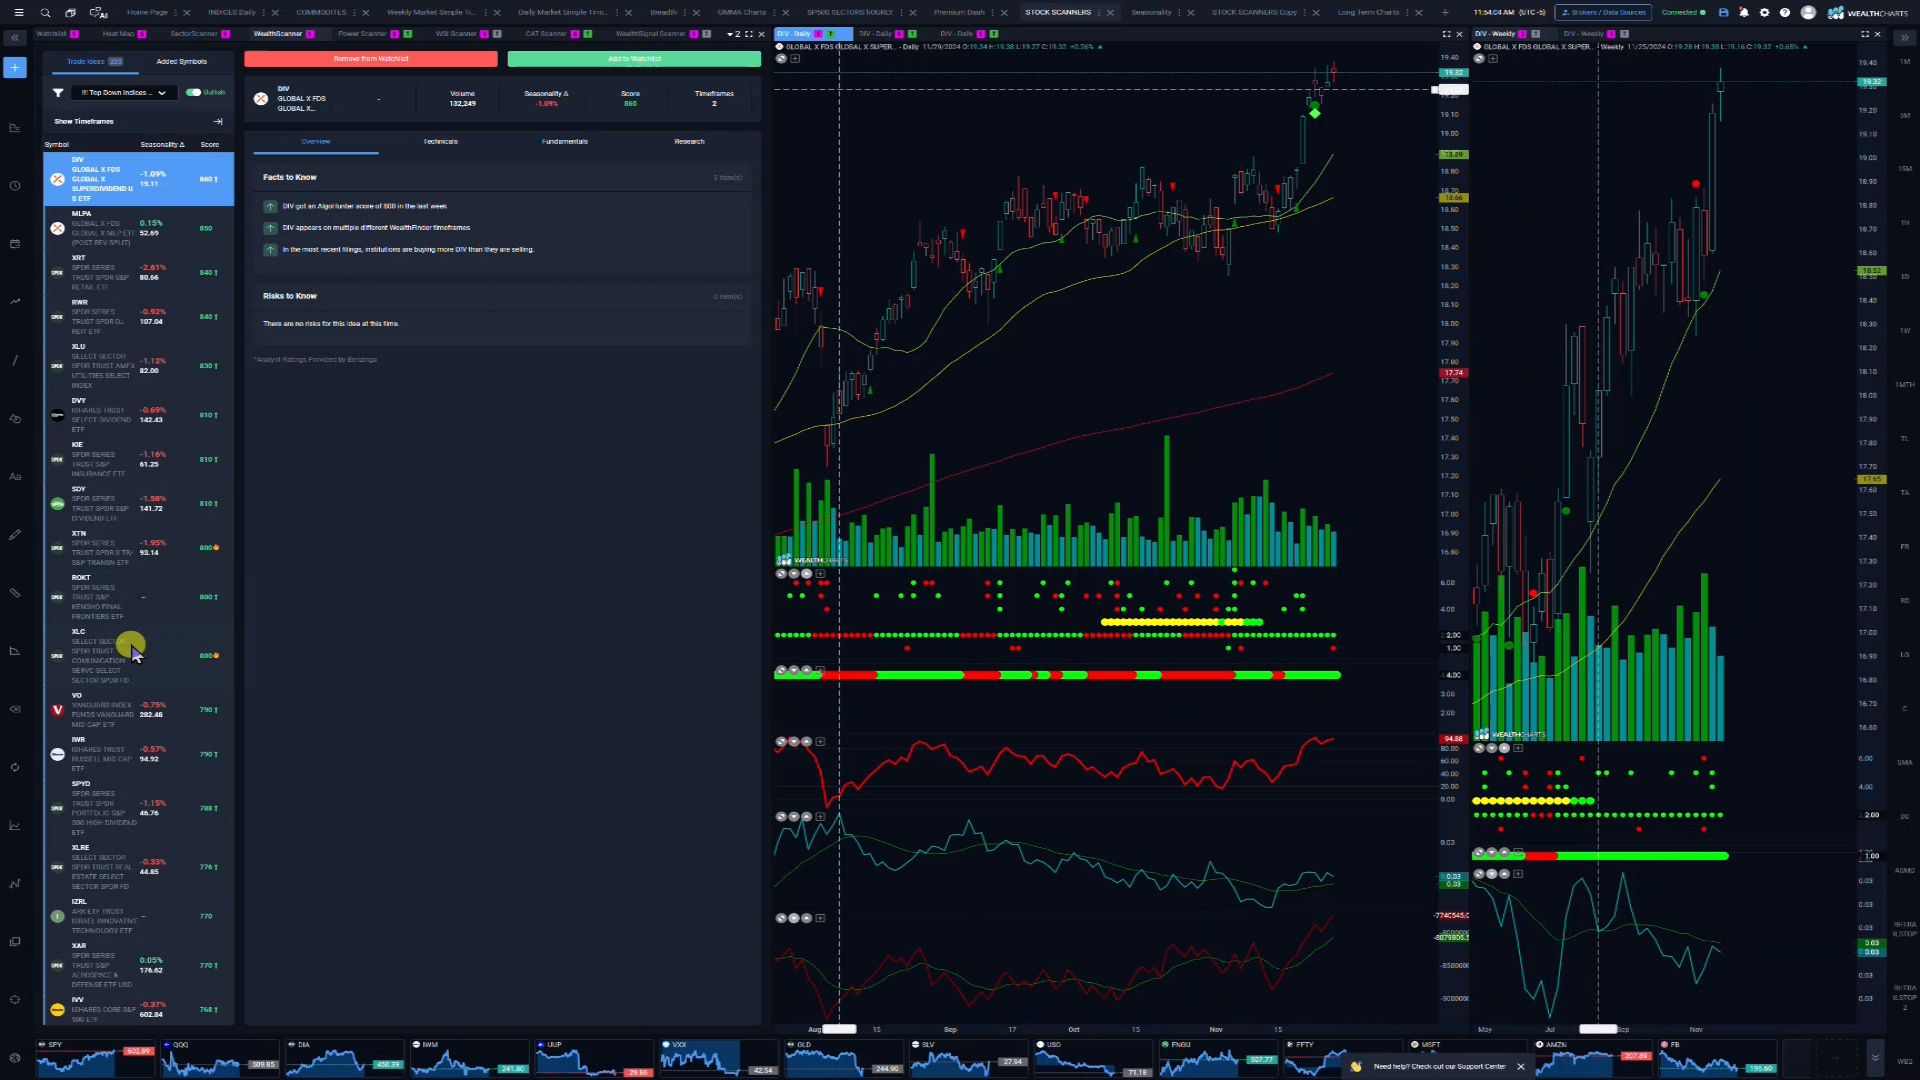
Task: Click Show Timeframes label
Action: tap(84, 122)
